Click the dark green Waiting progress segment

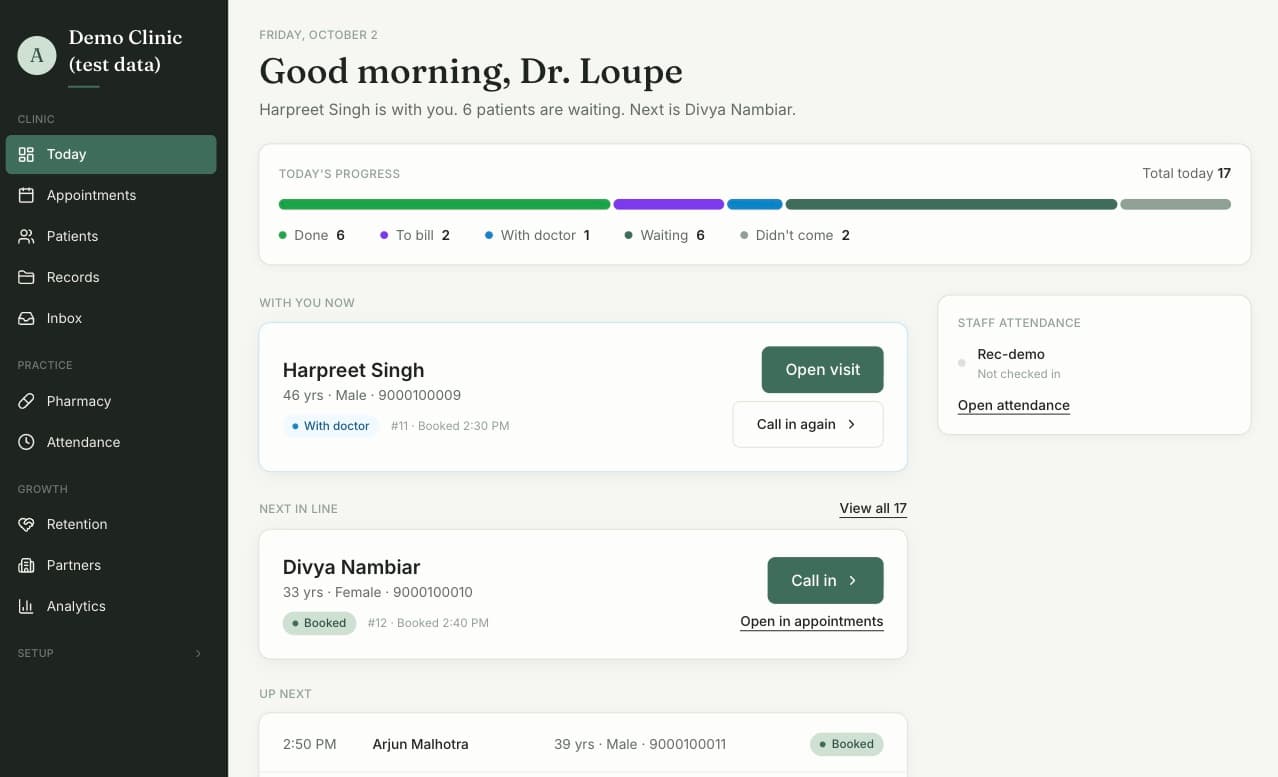click(951, 204)
